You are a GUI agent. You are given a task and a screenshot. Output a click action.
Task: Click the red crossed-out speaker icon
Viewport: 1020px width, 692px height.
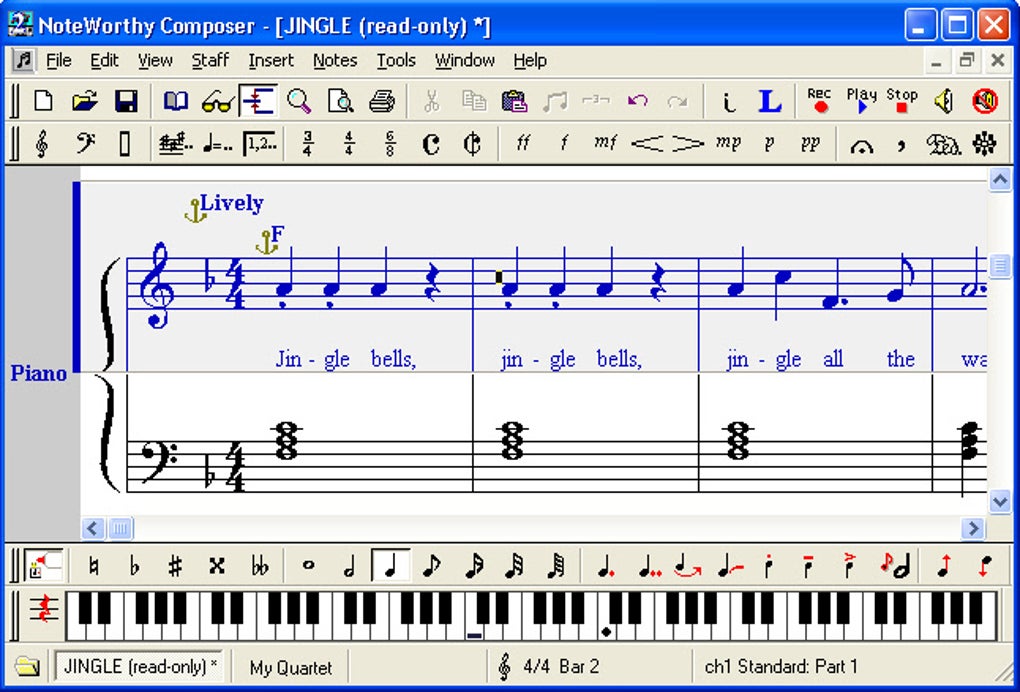985,101
